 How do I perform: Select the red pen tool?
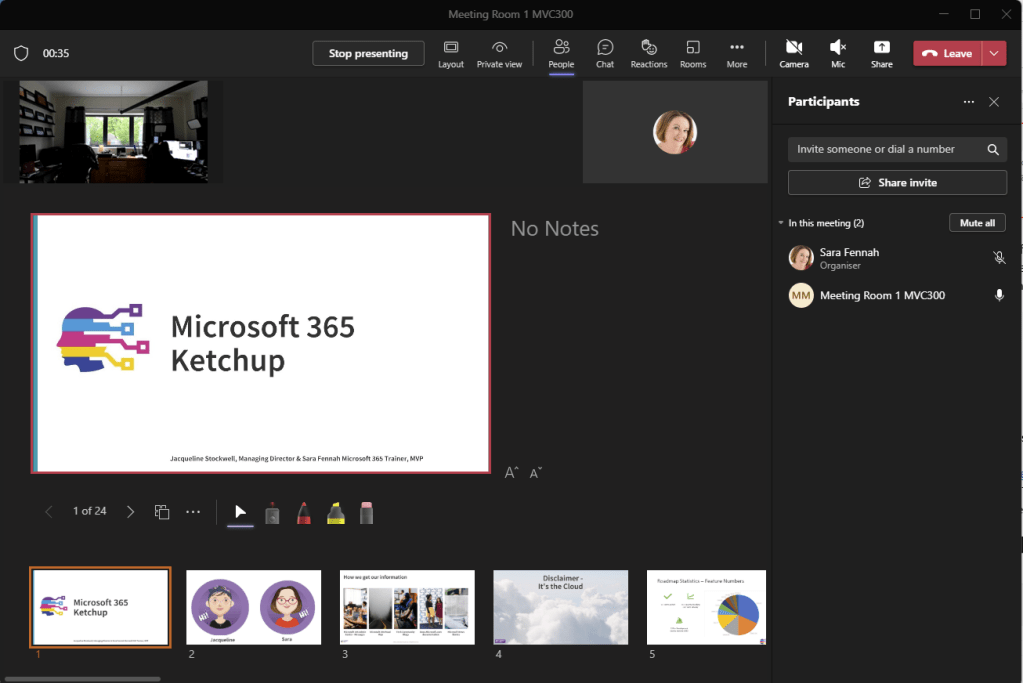303,513
